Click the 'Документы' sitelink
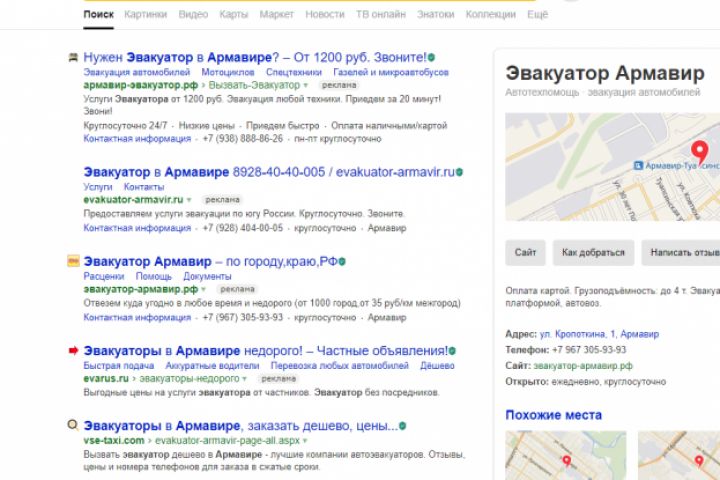This screenshot has height=480, width=720. point(207,277)
